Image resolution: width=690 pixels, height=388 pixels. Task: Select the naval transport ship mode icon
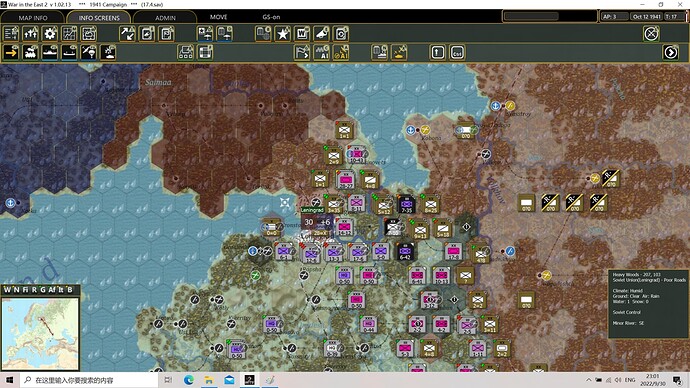coord(50,52)
